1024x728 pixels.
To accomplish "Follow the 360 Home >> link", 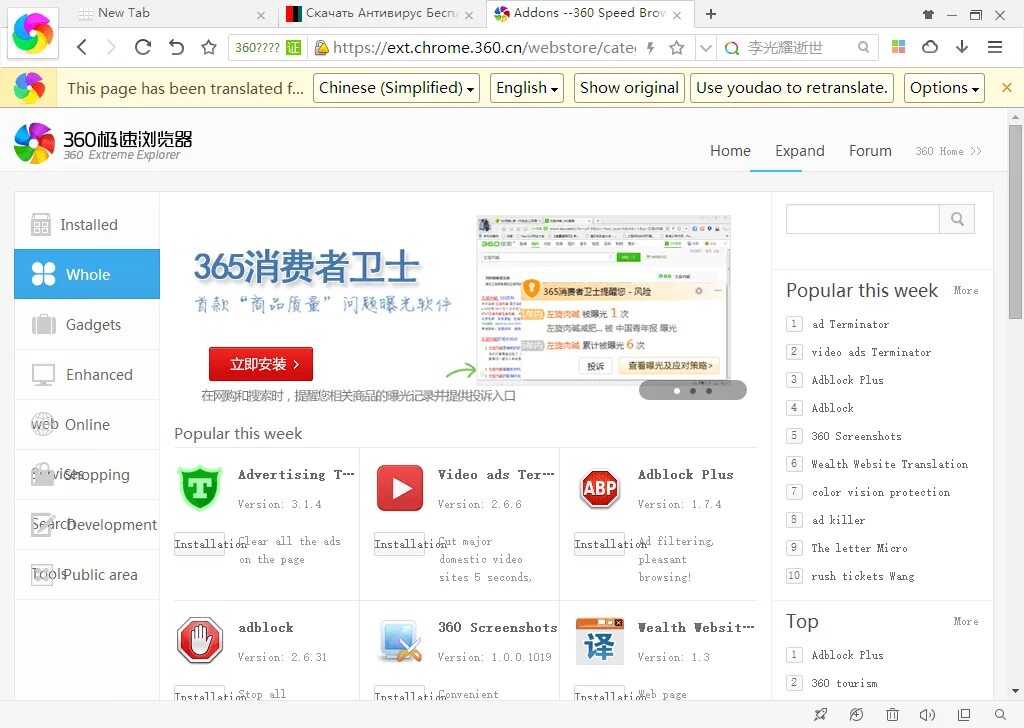I will click(948, 151).
